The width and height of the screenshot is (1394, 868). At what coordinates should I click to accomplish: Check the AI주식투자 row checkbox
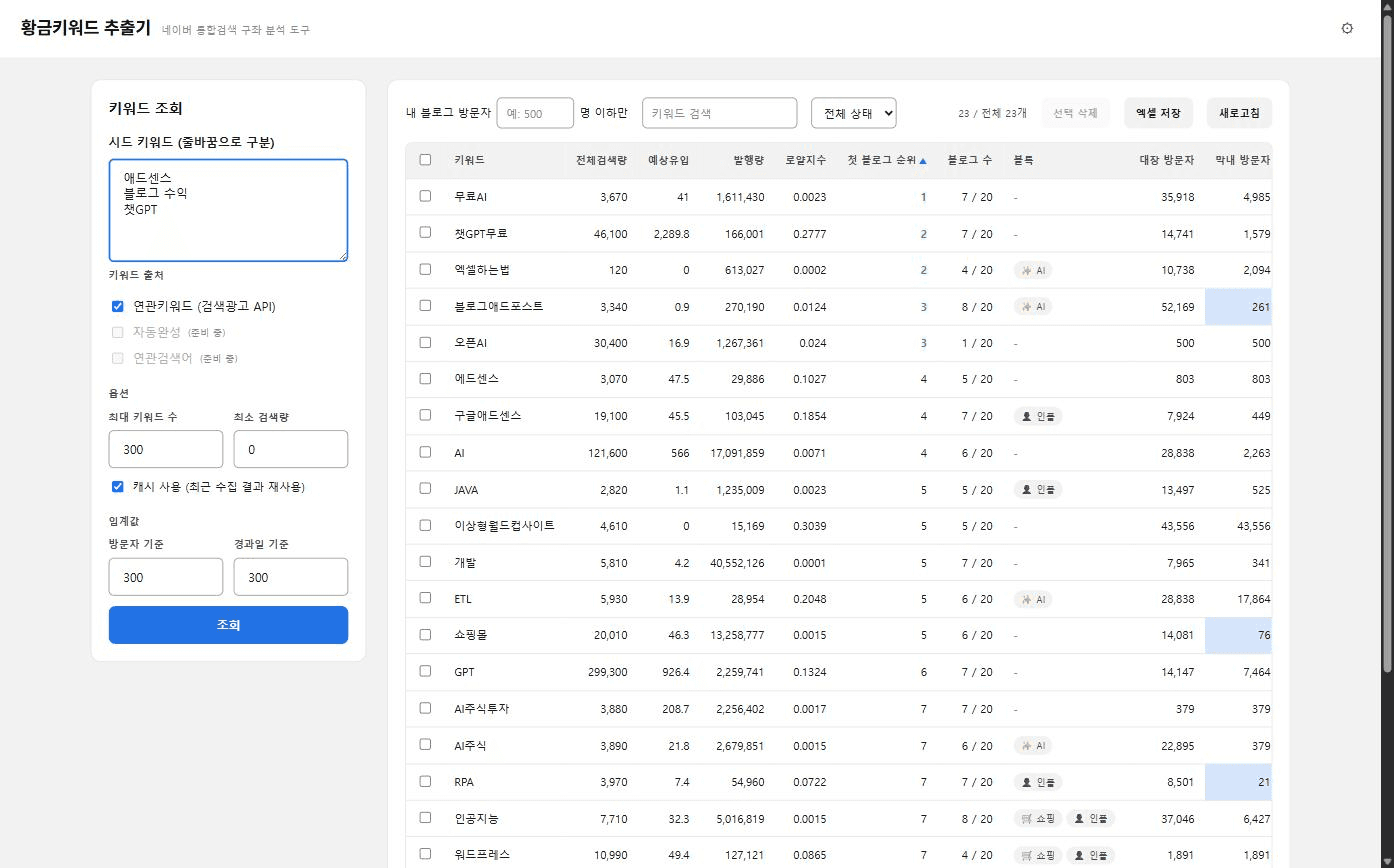(x=426, y=708)
